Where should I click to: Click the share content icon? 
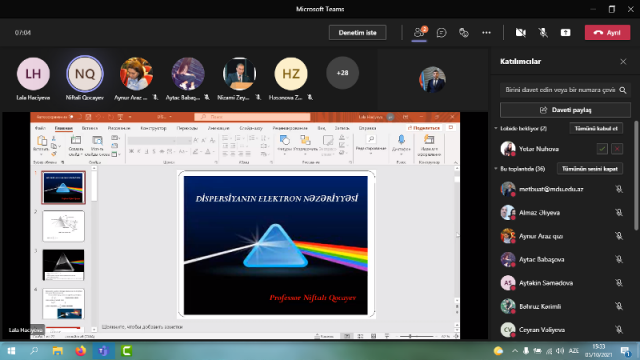click(565, 33)
